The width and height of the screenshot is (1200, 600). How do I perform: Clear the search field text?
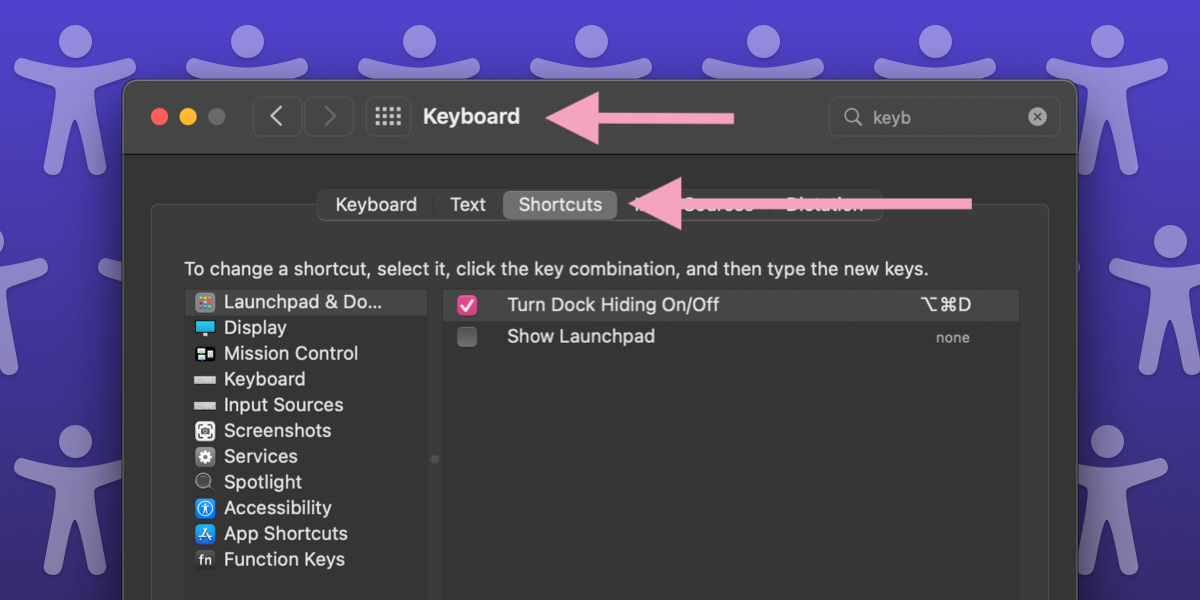[x=1038, y=117]
